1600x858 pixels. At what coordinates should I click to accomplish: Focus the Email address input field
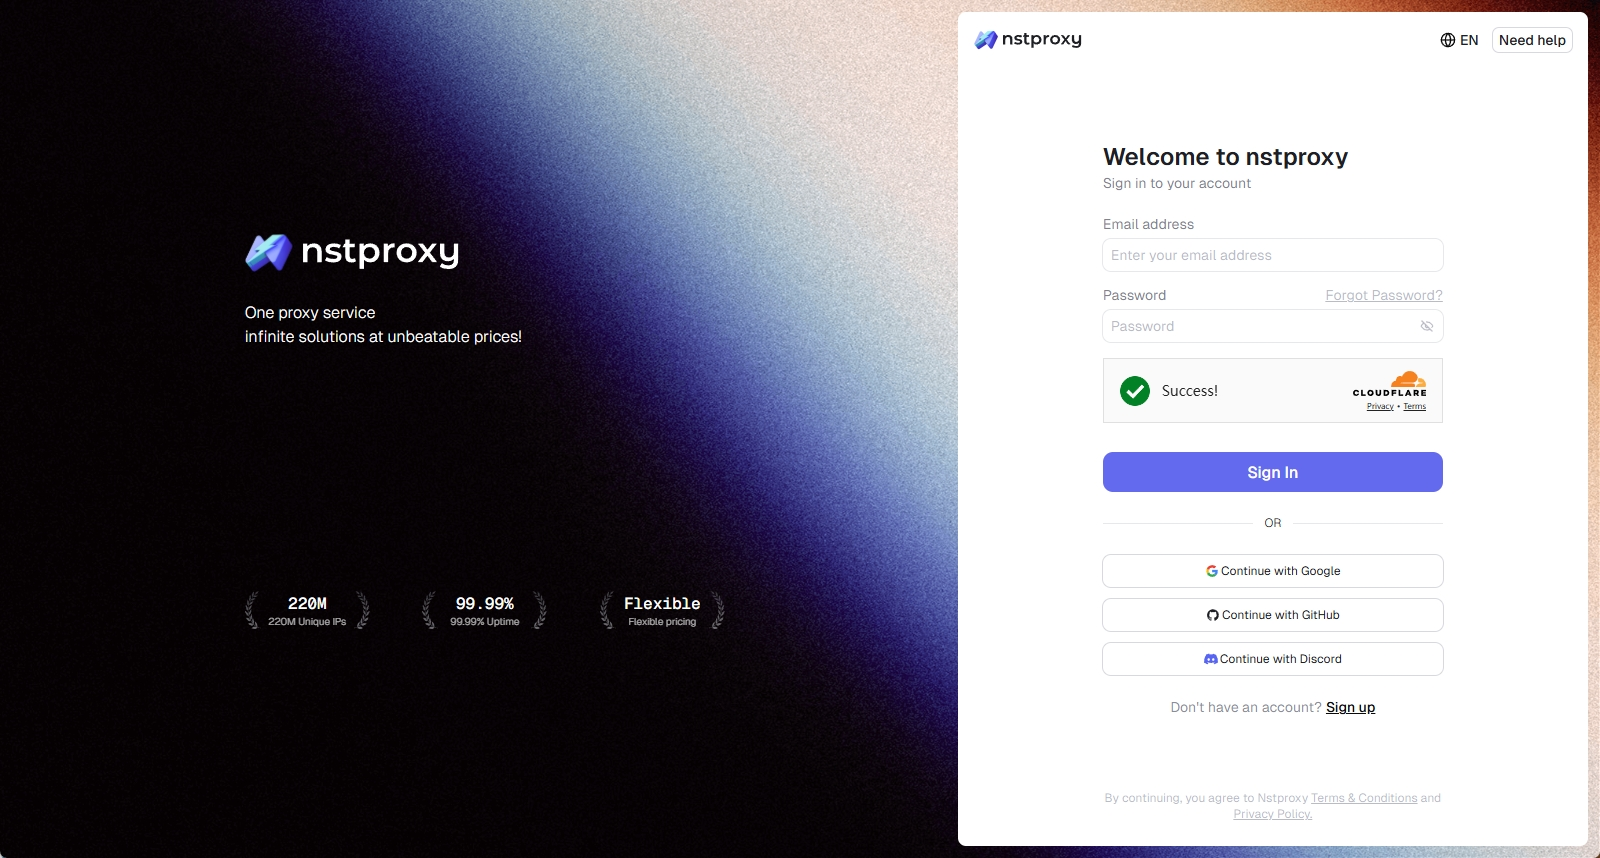(x=1272, y=255)
